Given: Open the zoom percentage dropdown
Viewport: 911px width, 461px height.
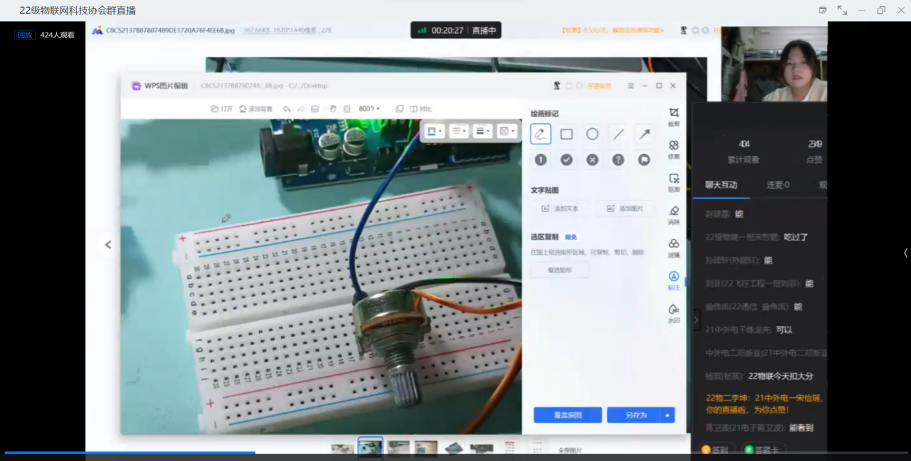Looking at the screenshot, I should click(369, 109).
